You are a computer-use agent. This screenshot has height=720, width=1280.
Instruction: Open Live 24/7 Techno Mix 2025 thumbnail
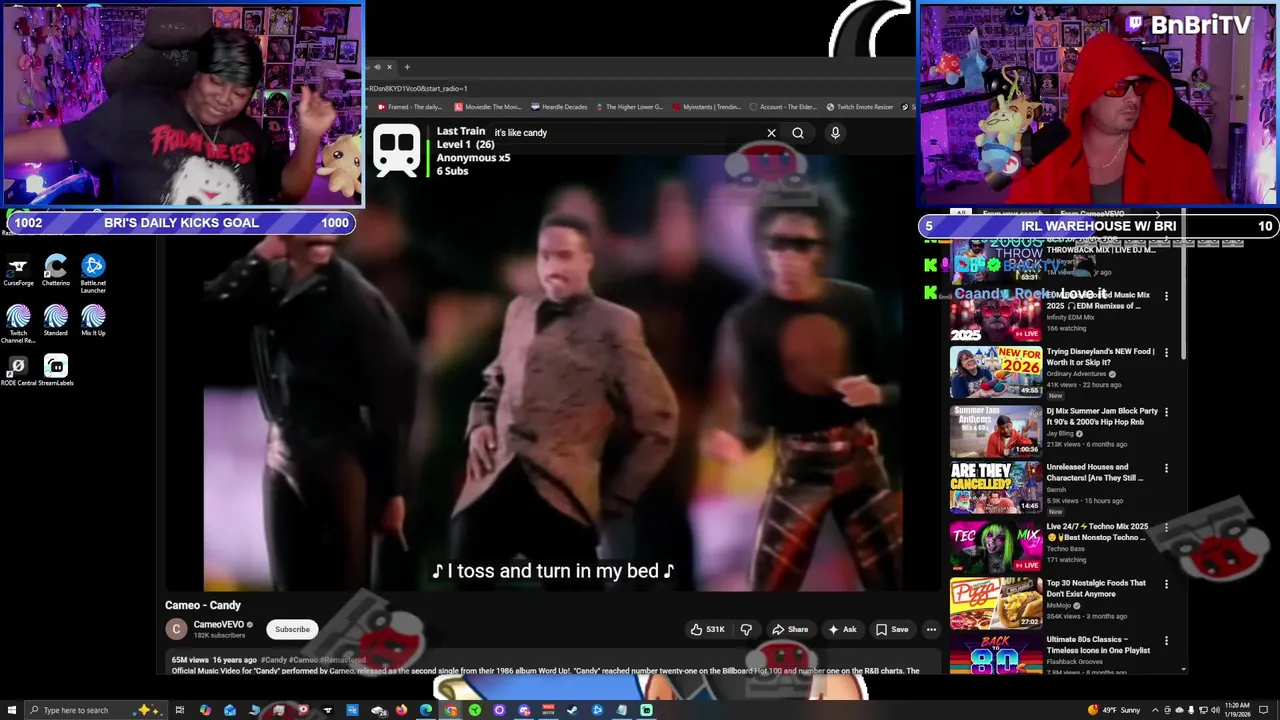(995, 545)
